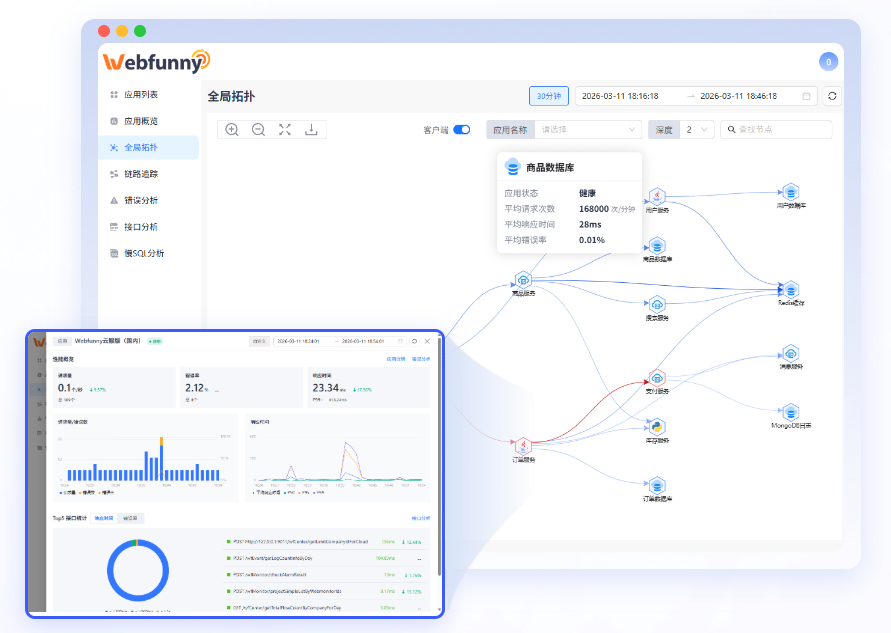
Task: Open the 应用名称 selection dropdown
Action: pos(588,129)
